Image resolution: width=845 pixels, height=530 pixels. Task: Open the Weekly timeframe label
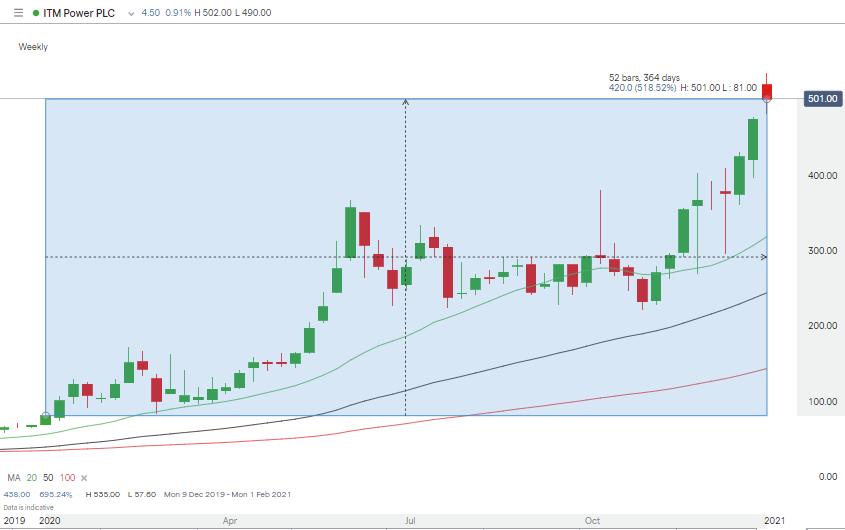click(33, 47)
